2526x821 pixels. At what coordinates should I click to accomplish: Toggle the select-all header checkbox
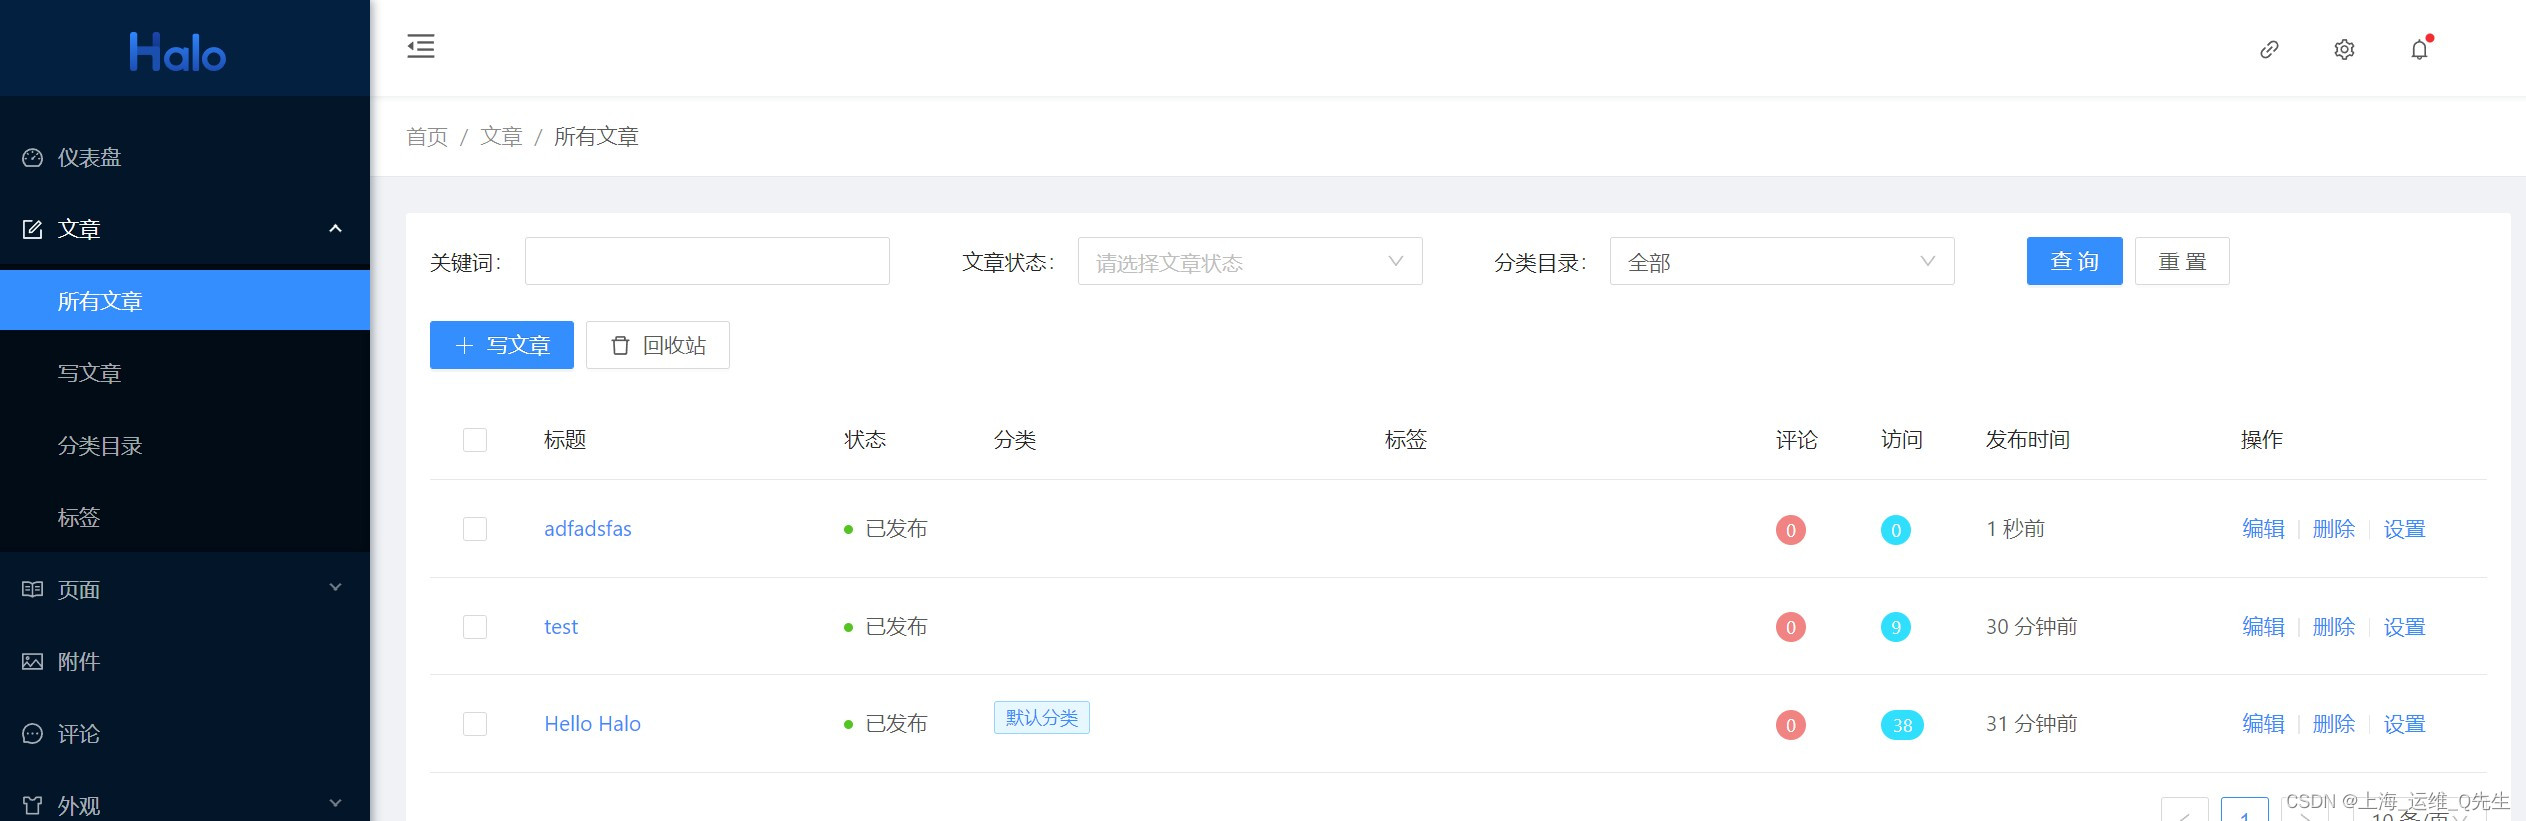pyautogui.click(x=475, y=440)
